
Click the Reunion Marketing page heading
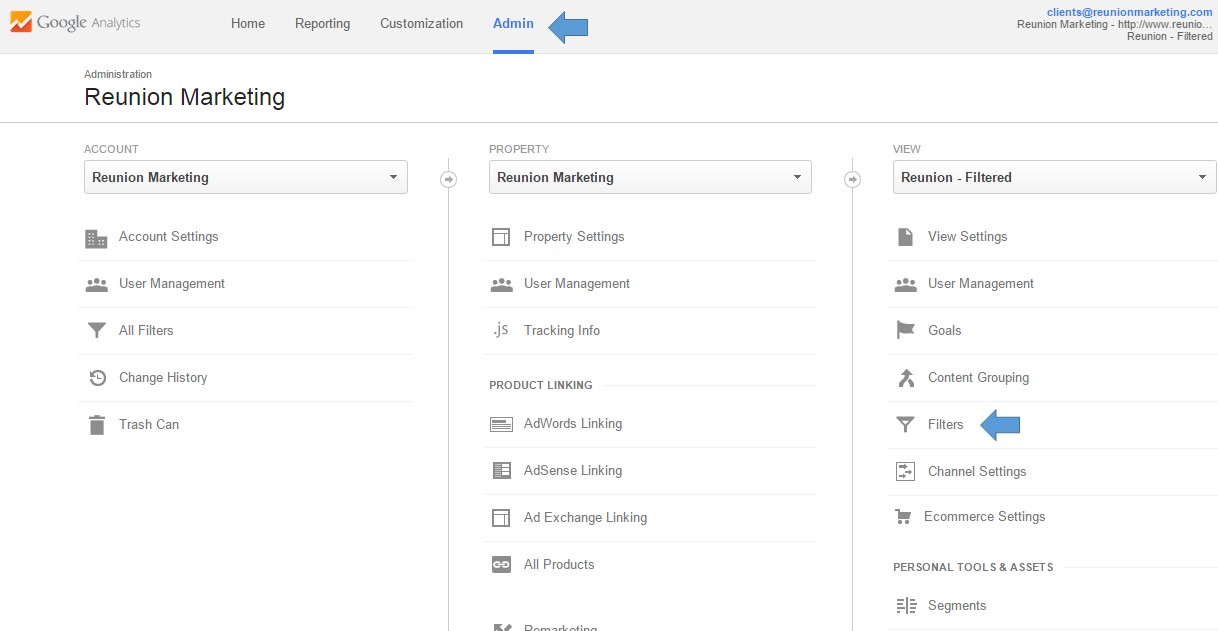[184, 97]
